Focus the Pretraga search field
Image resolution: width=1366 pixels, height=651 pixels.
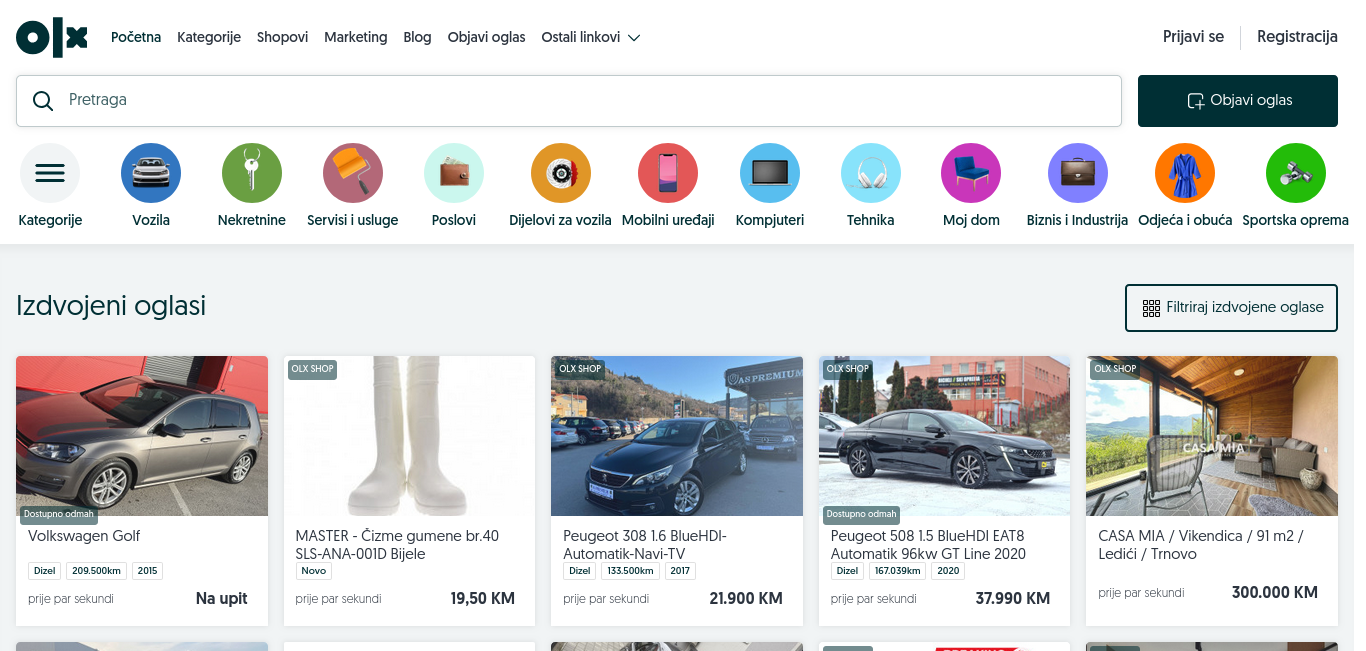click(x=569, y=101)
